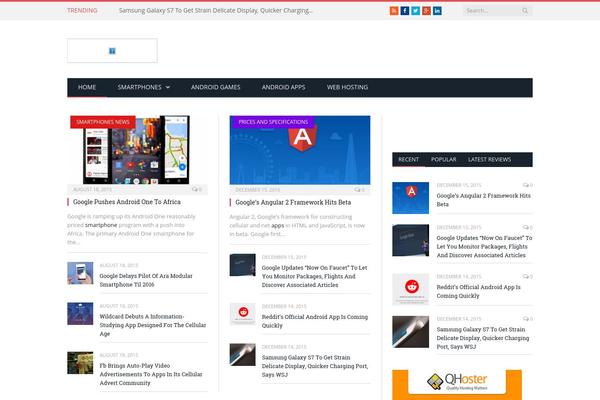Click middle column Google Now thumbnail
Screen dimensions: 600x400
242,264
